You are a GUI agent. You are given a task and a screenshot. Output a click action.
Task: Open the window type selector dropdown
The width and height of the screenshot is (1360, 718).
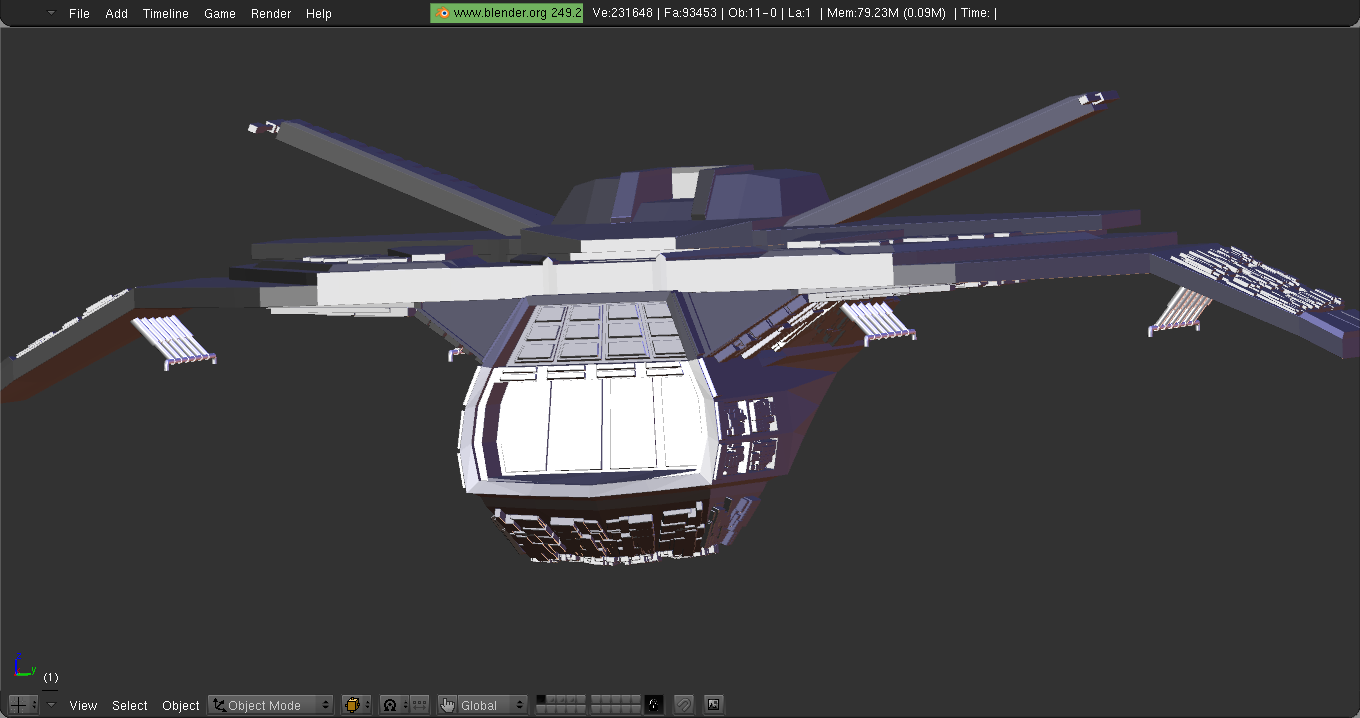coord(23,705)
